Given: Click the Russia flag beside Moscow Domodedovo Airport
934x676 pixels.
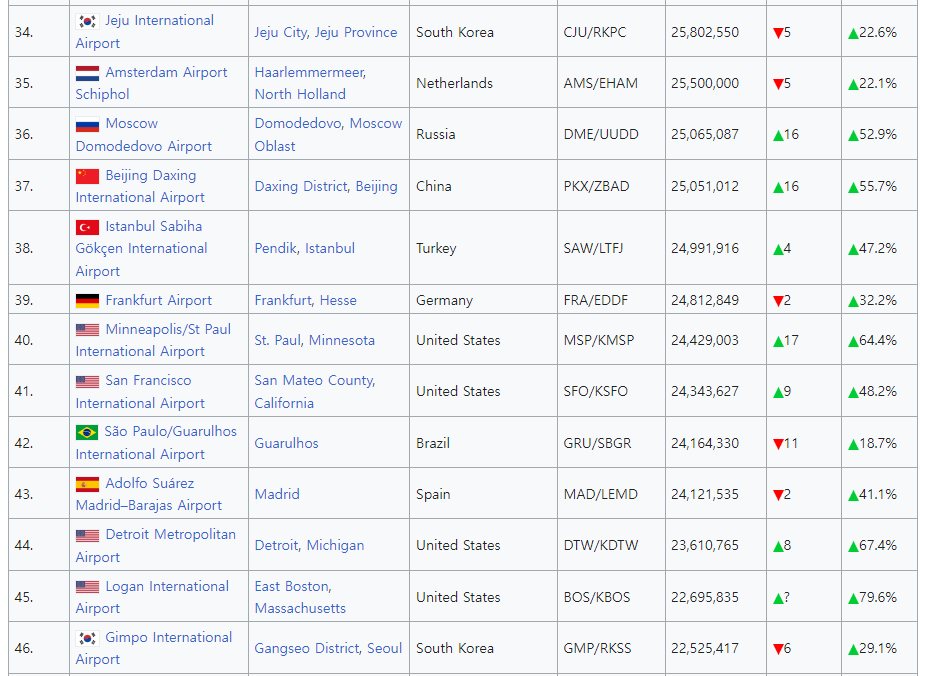Looking at the screenshot, I should pyautogui.click(x=87, y=124).
